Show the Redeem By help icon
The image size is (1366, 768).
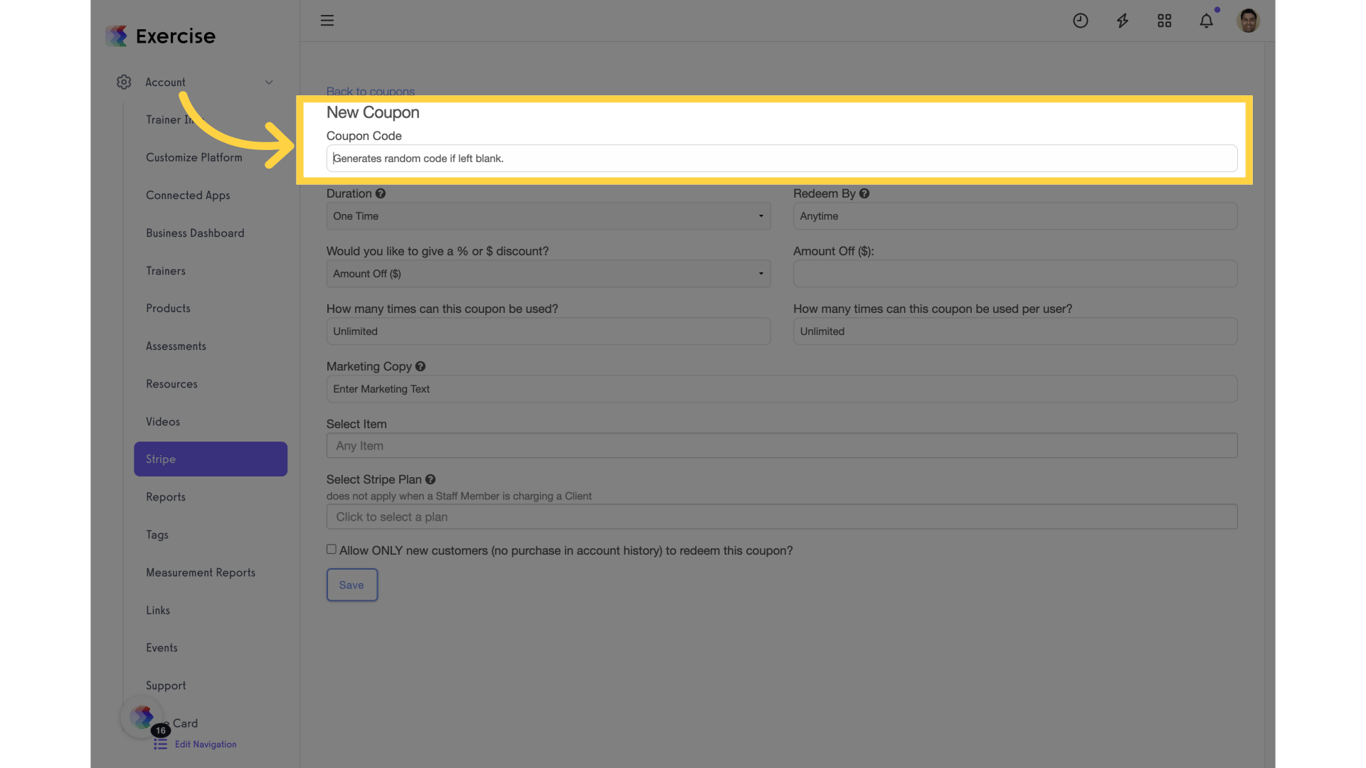pyautogui.click(x=864, y=193)
